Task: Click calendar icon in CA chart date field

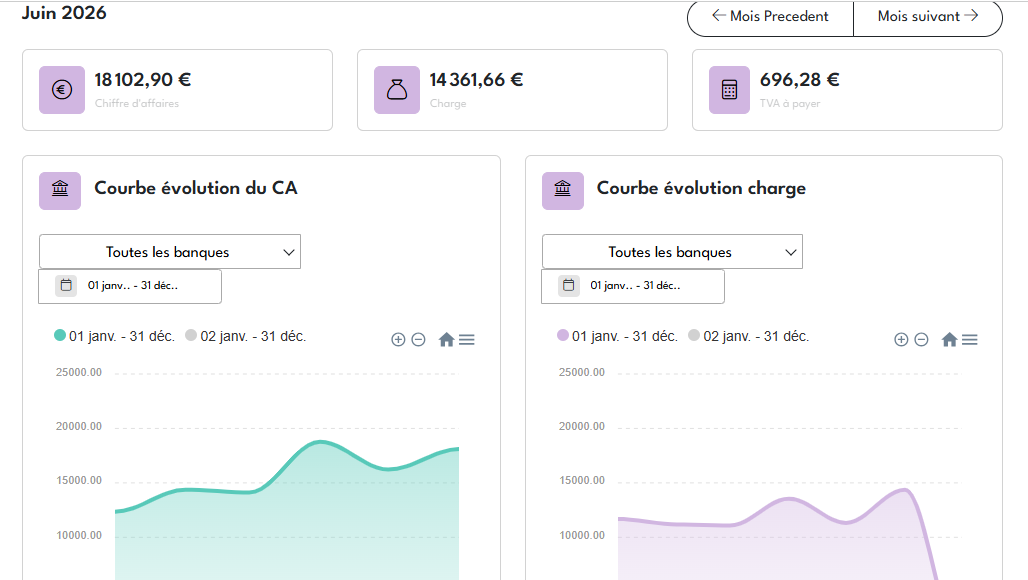Action: (66, 285)
